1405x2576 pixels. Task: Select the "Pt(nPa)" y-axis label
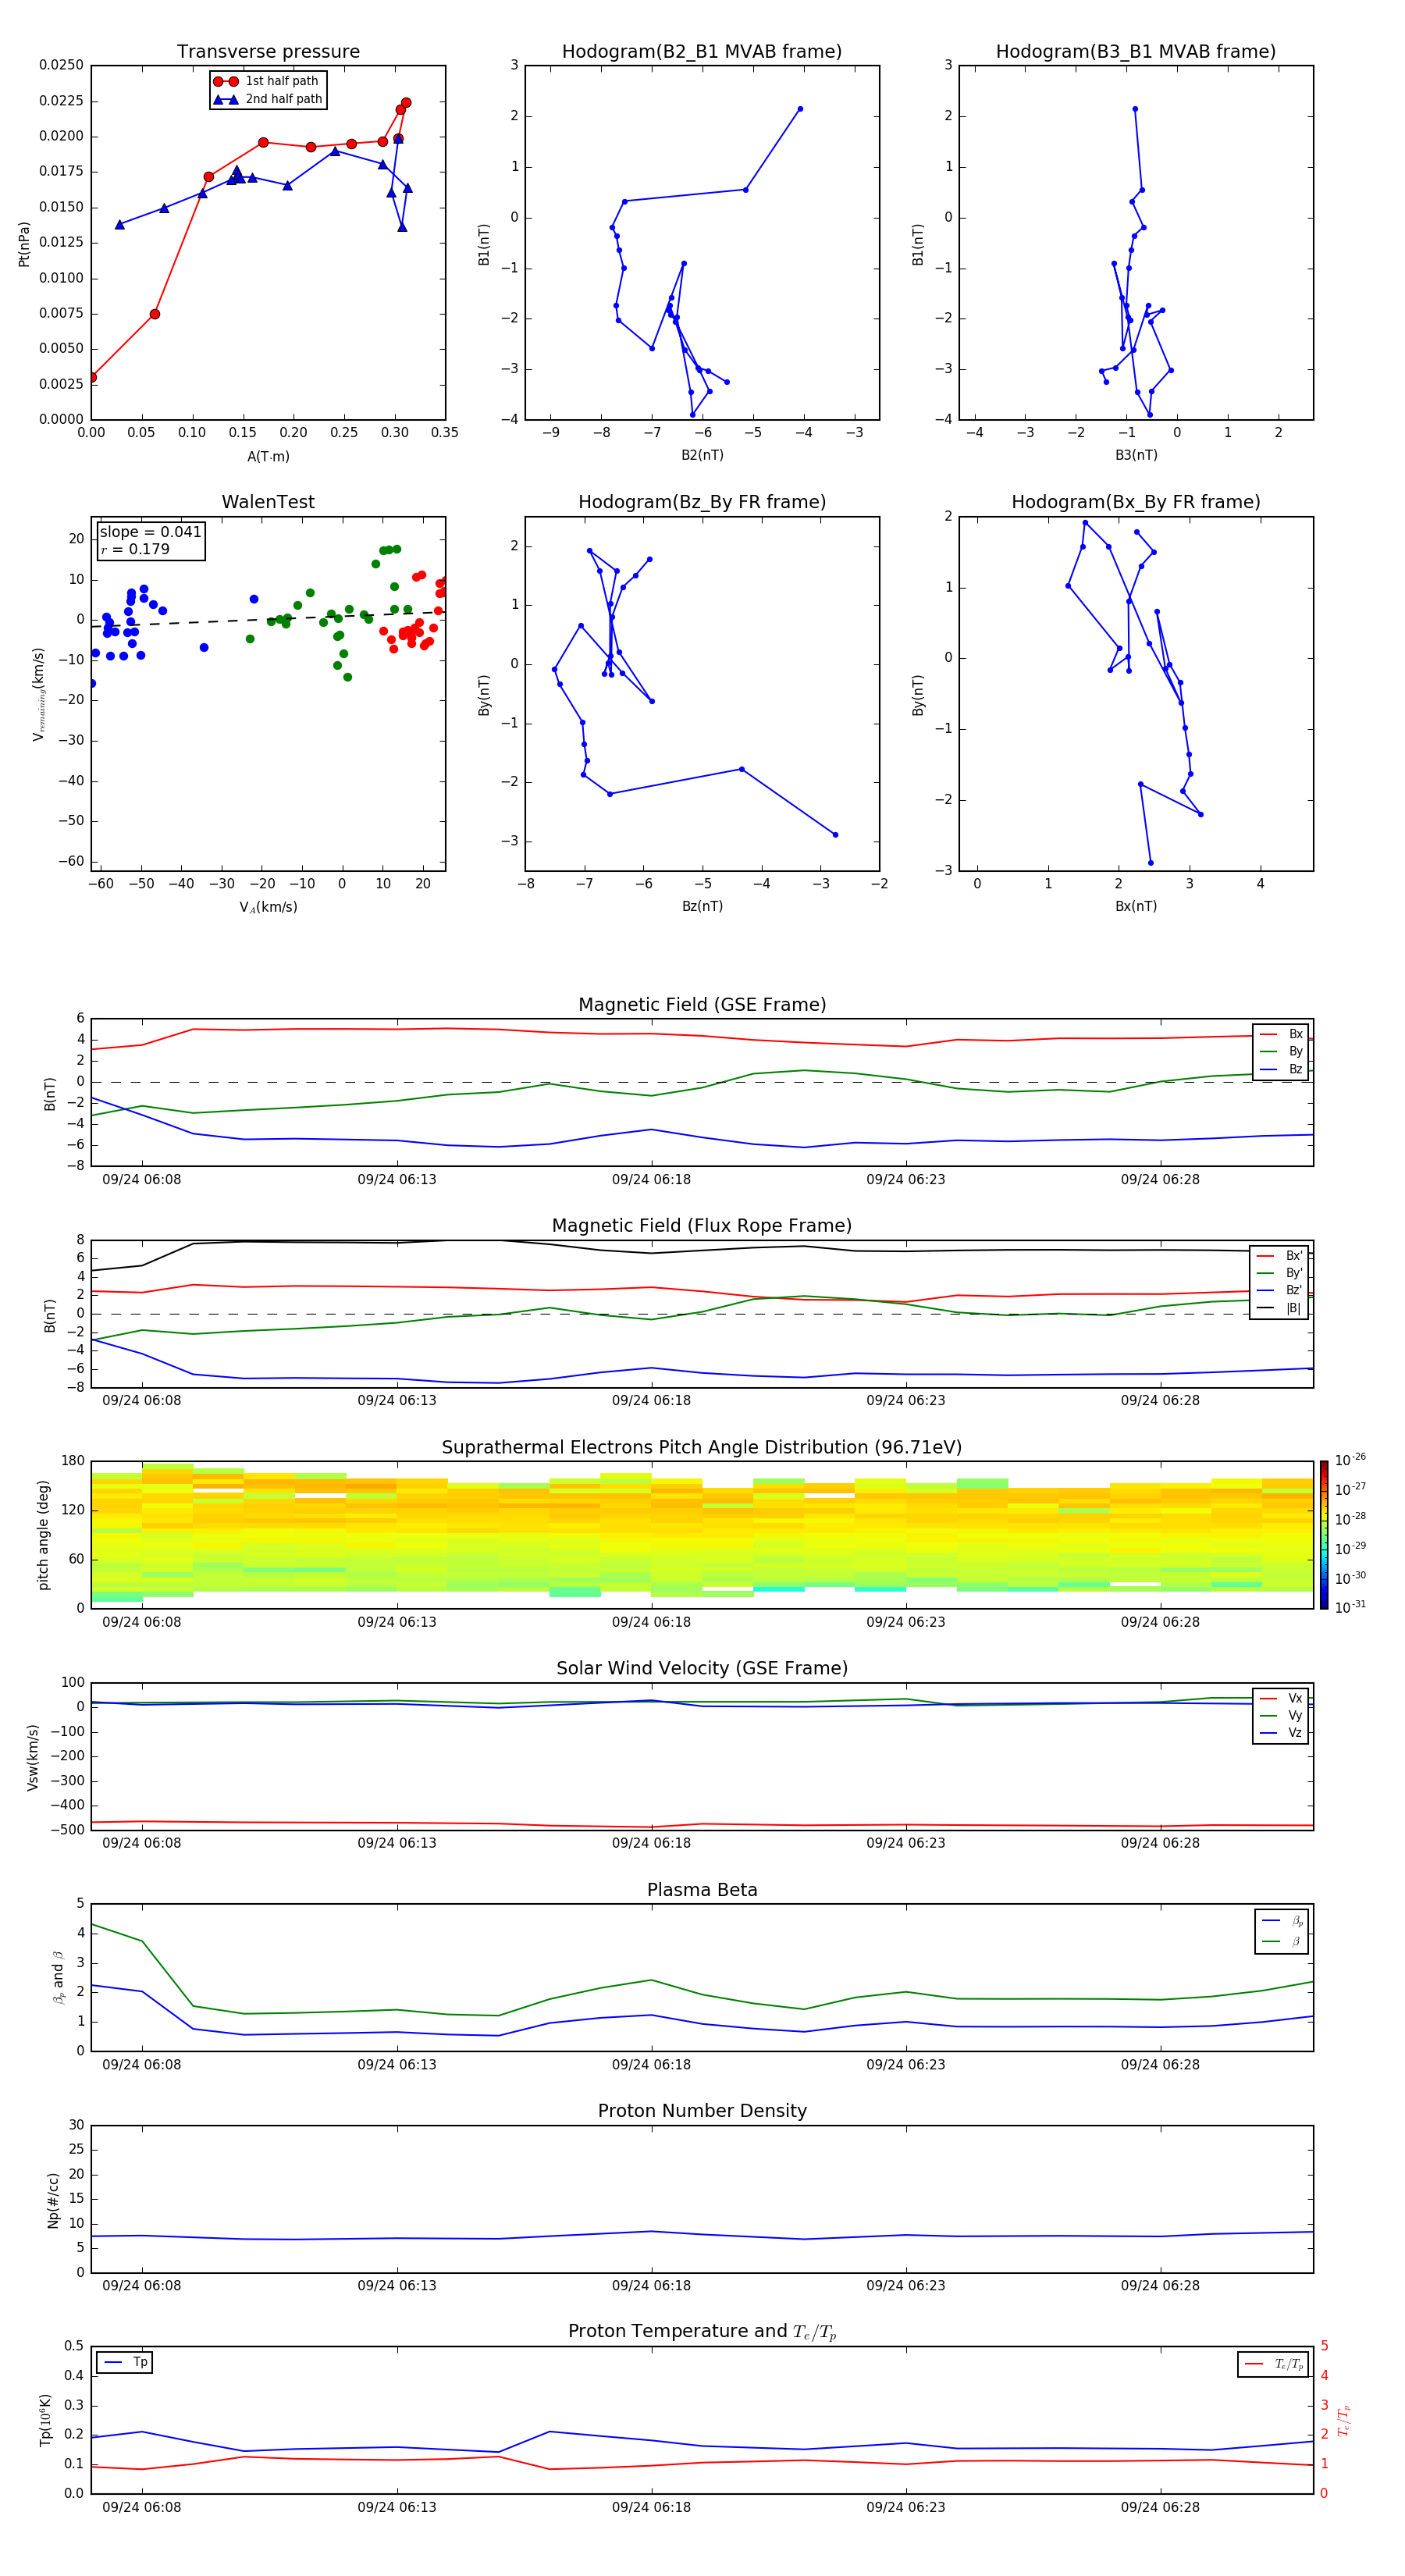click(x=24, y=244)
